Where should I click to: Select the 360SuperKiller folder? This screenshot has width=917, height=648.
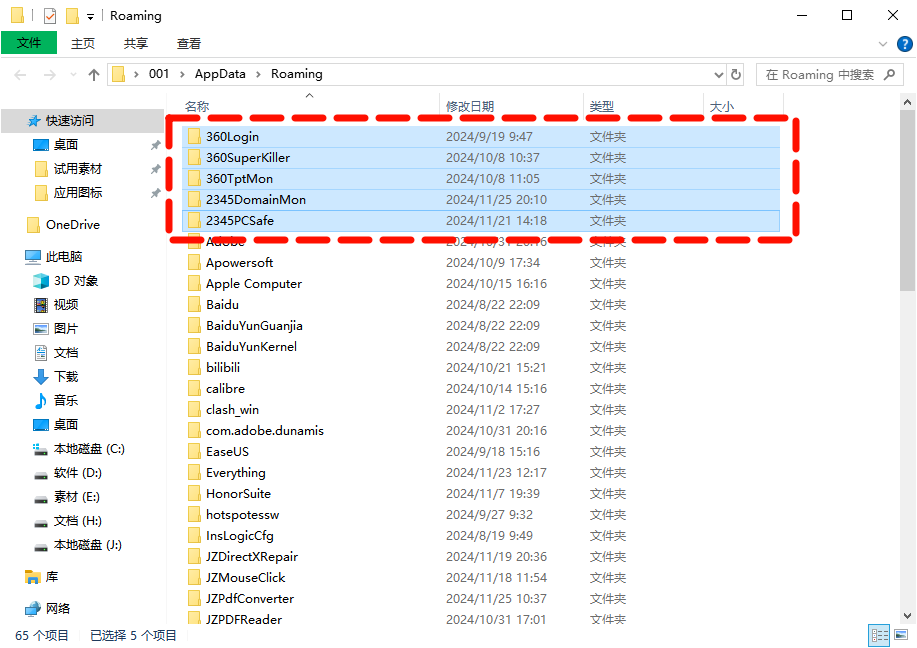pos(481,158)
